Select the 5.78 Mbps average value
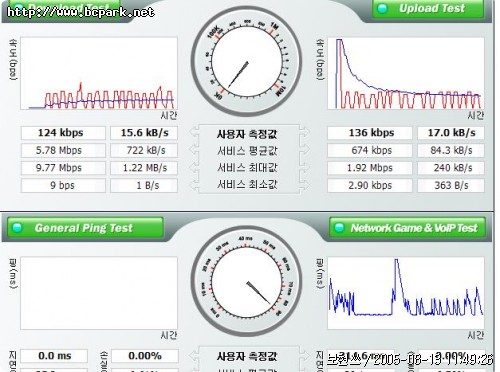 pyautogui.click(x=63, y=150)
